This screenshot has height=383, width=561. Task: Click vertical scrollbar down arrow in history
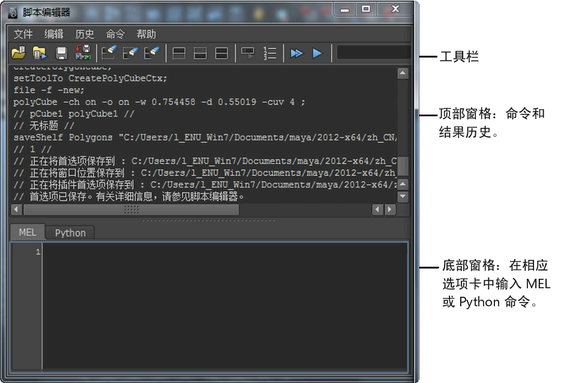click(x=403, y=196)
